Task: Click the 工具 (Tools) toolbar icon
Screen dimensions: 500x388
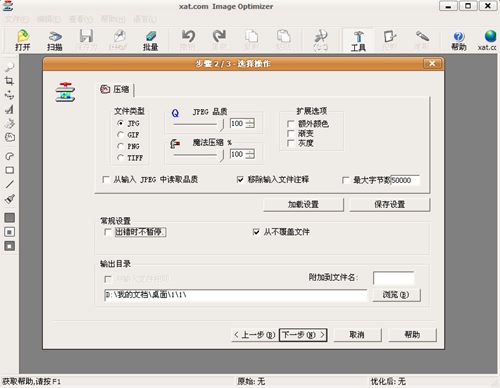Action: click(358, 40)
